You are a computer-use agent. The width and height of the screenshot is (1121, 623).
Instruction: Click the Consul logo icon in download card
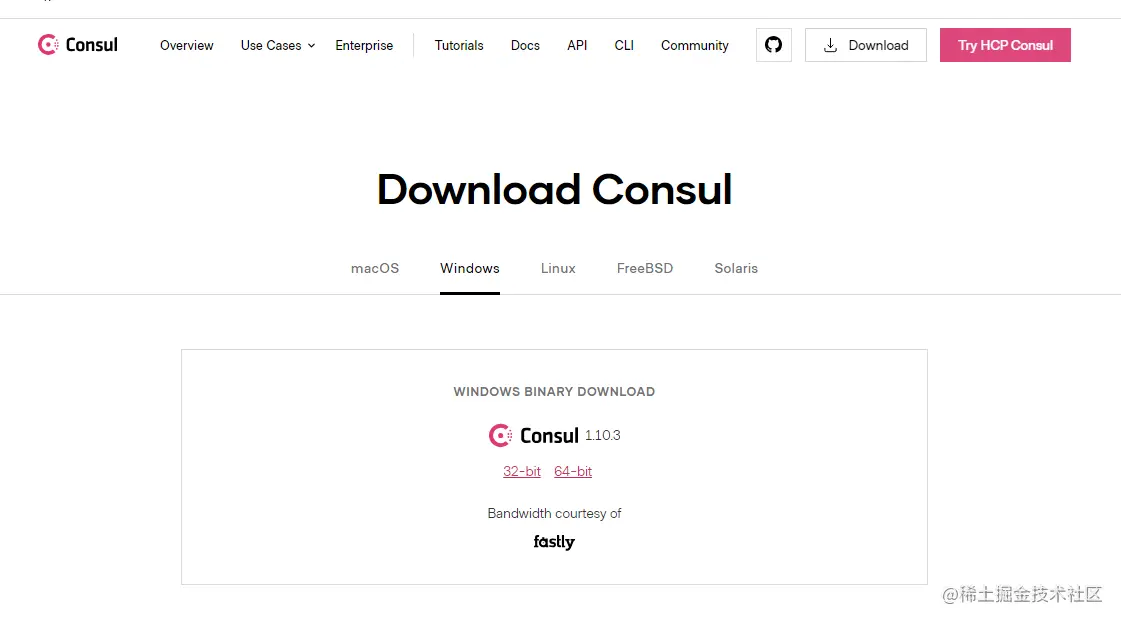(x=500, y=435)
